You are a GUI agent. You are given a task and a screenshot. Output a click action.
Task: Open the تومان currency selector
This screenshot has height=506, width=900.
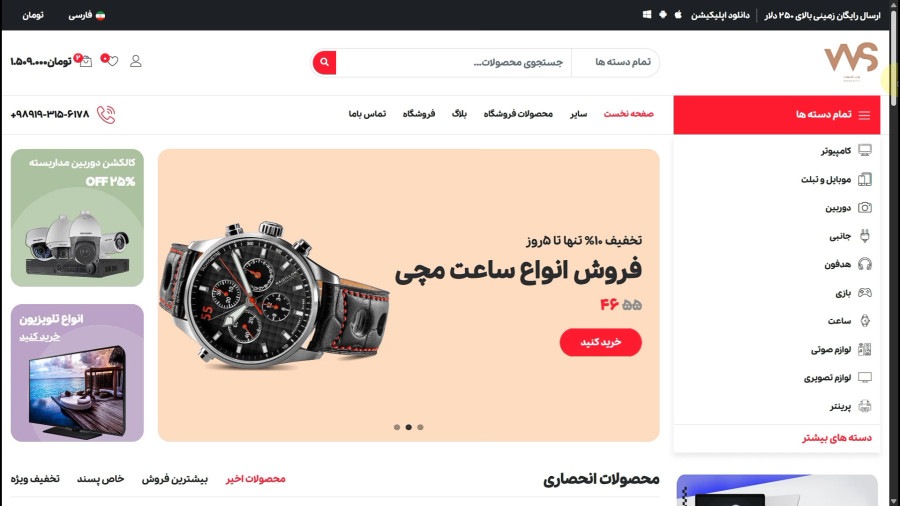click(33, 15)
